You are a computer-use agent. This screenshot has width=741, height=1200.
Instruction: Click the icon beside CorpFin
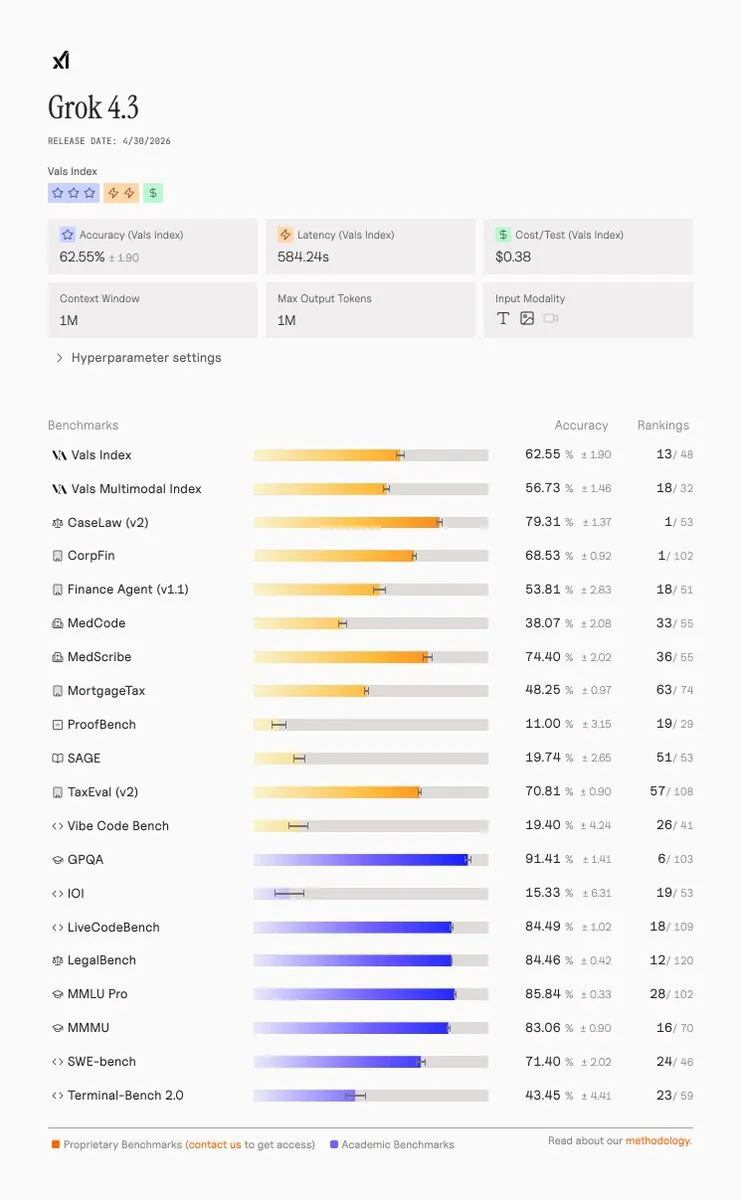pos(57,556)
